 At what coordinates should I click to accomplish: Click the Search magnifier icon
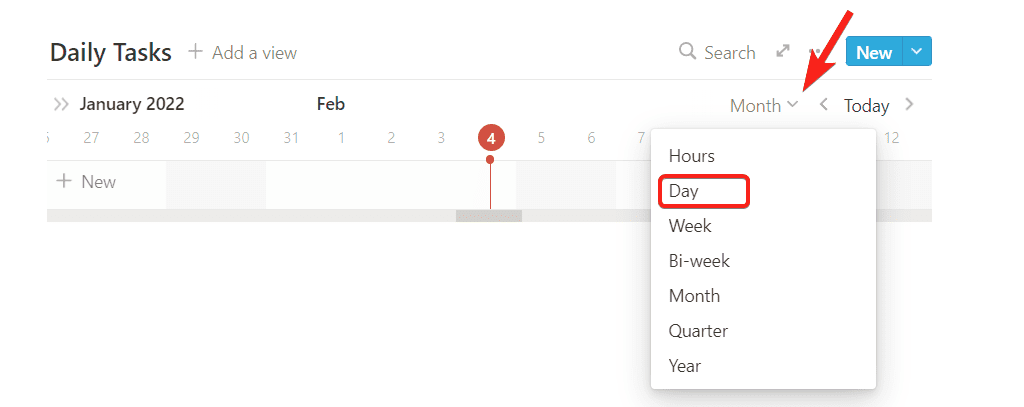pos(687,52)
